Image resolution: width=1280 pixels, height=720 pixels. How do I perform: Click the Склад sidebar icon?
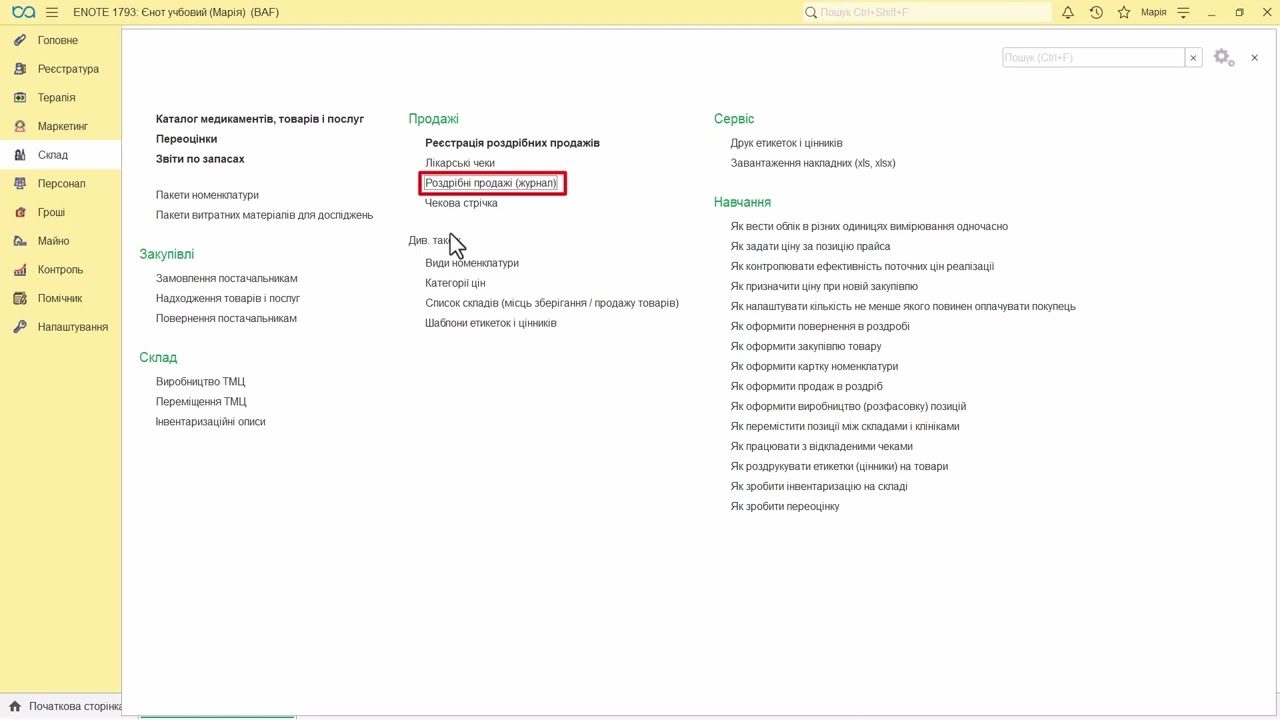click(19, 155)
